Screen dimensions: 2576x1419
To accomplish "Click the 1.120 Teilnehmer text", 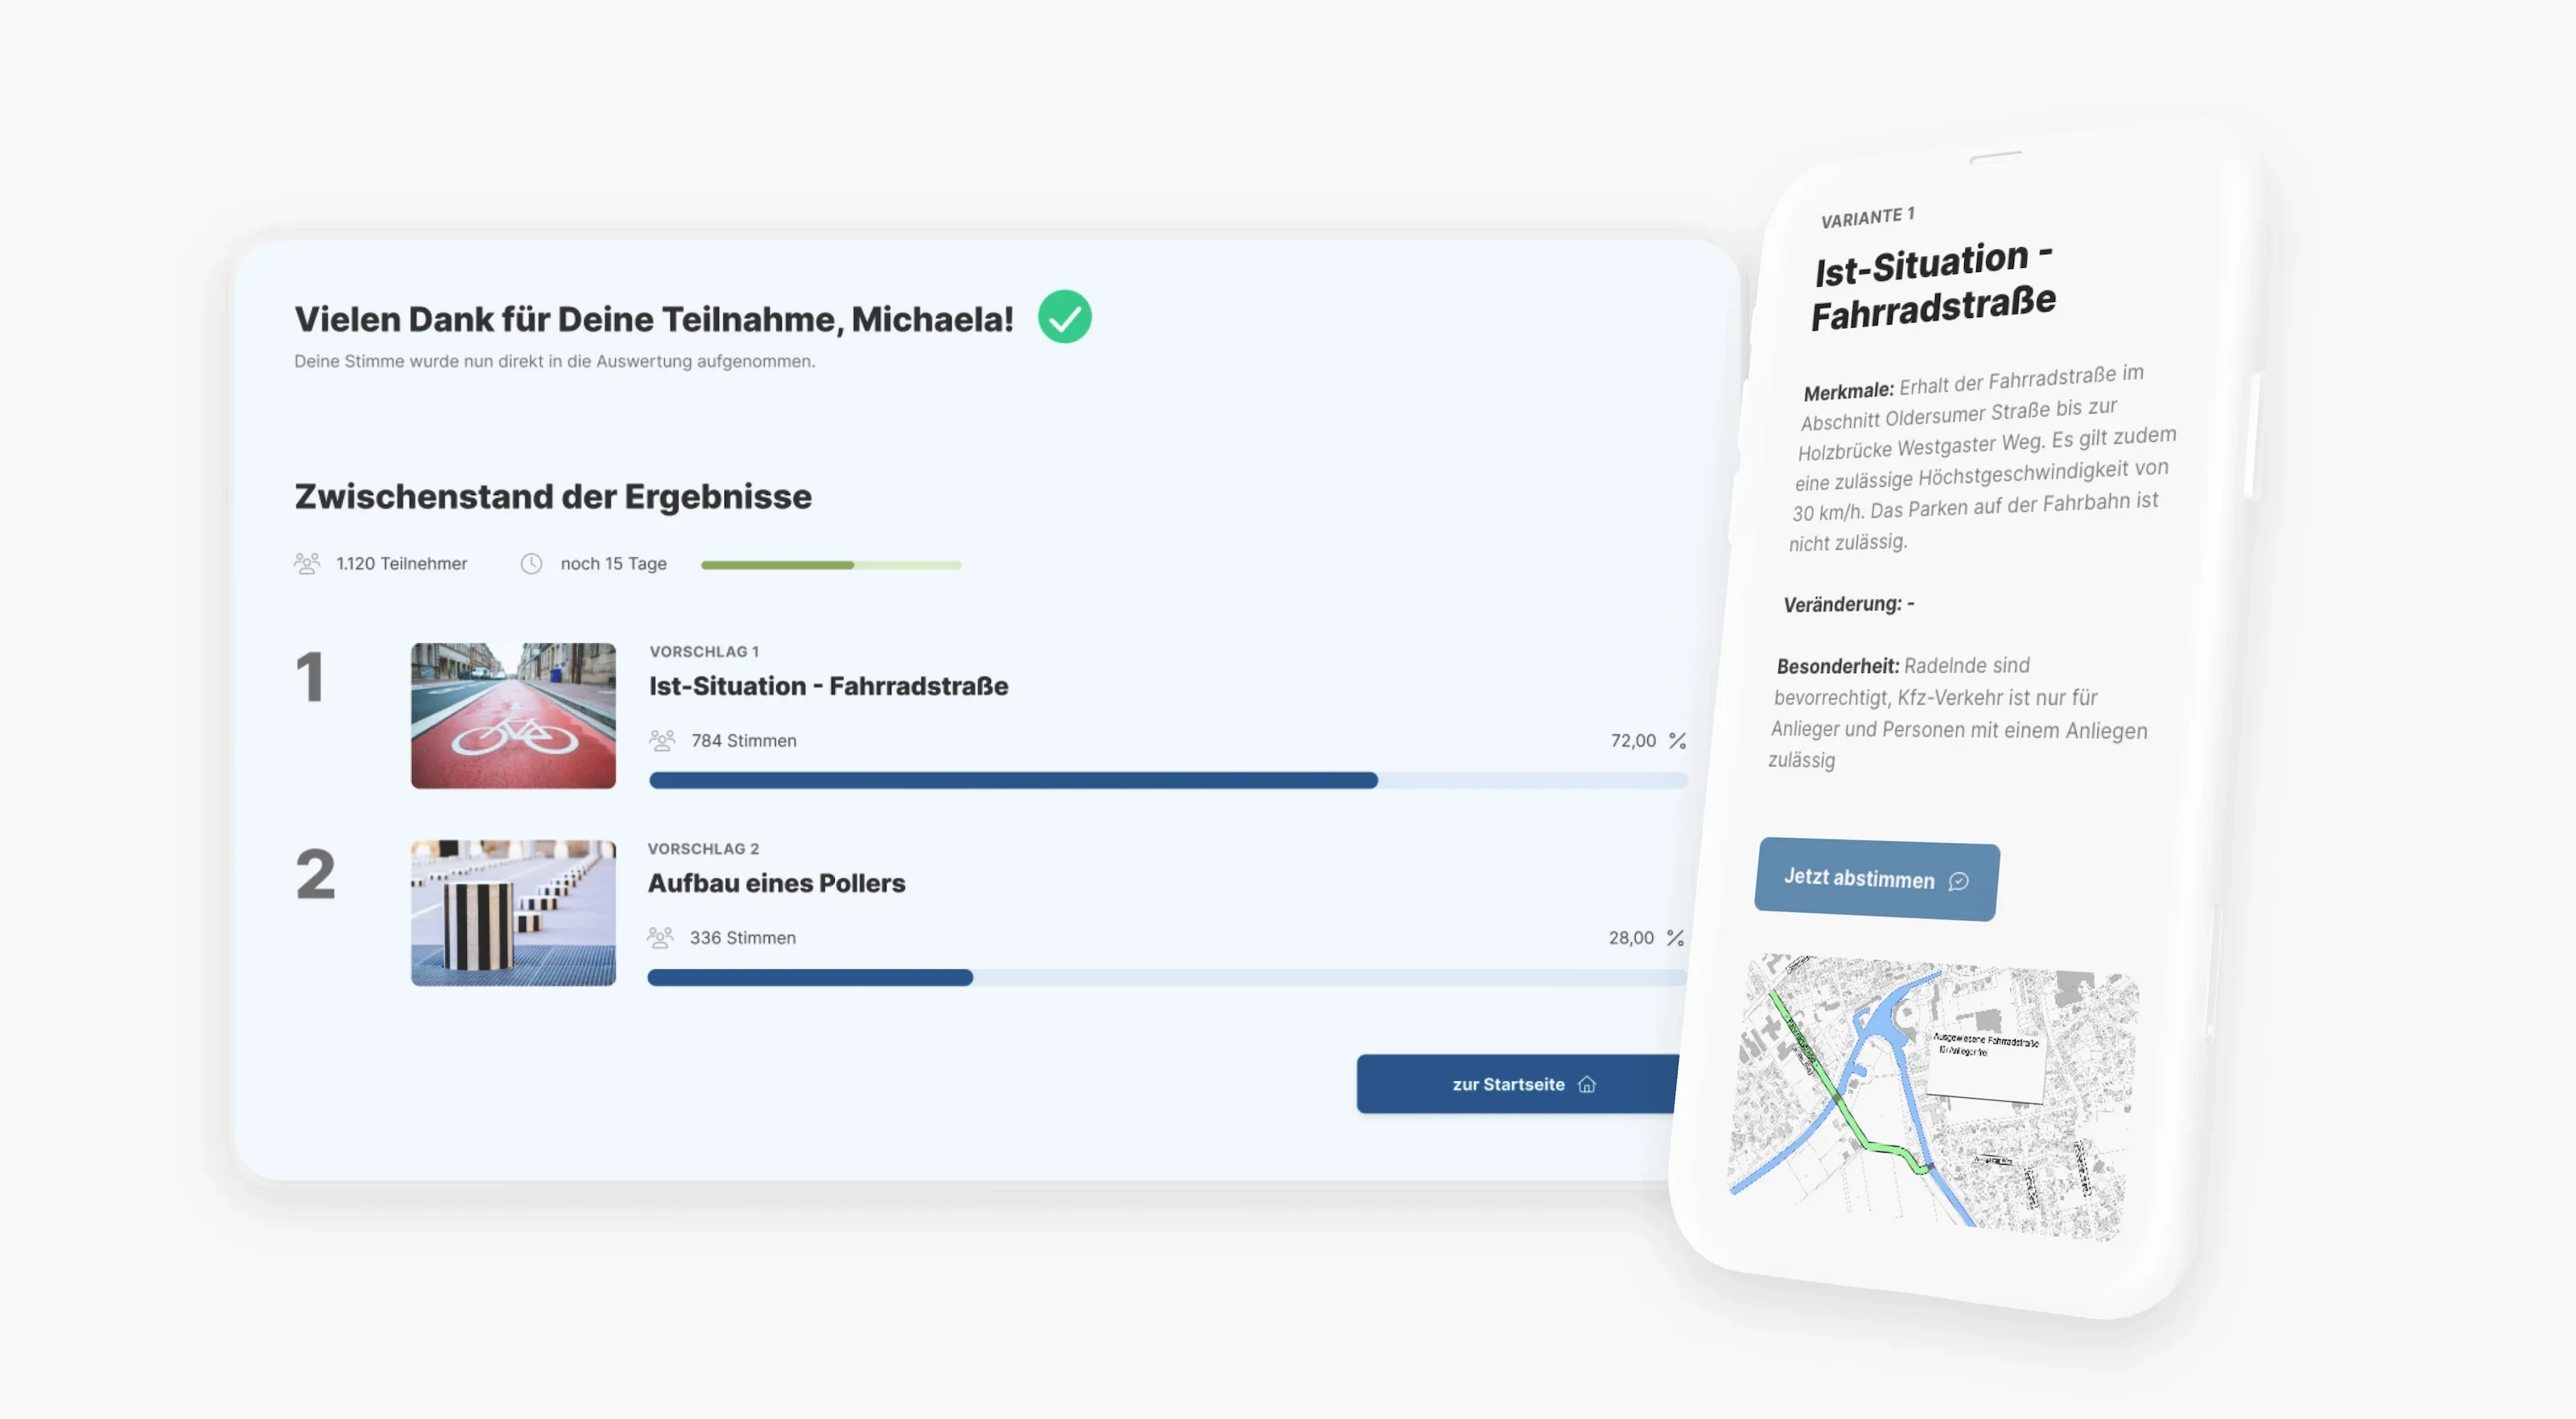I will 402,563.
